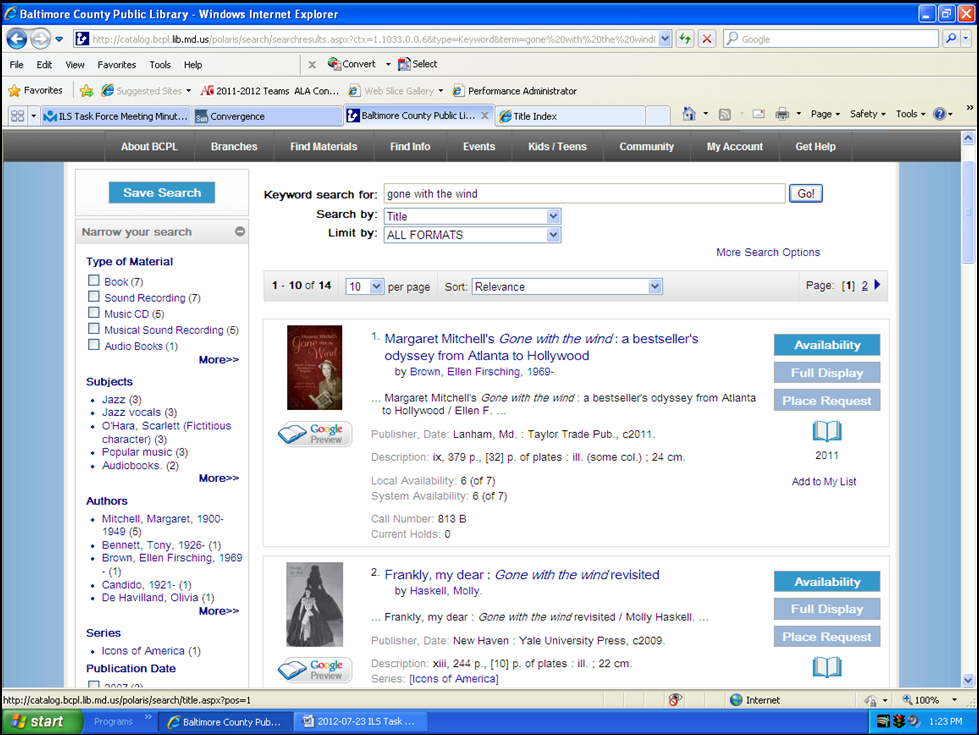Open the Find Materials navigation item

click(323, 147)
